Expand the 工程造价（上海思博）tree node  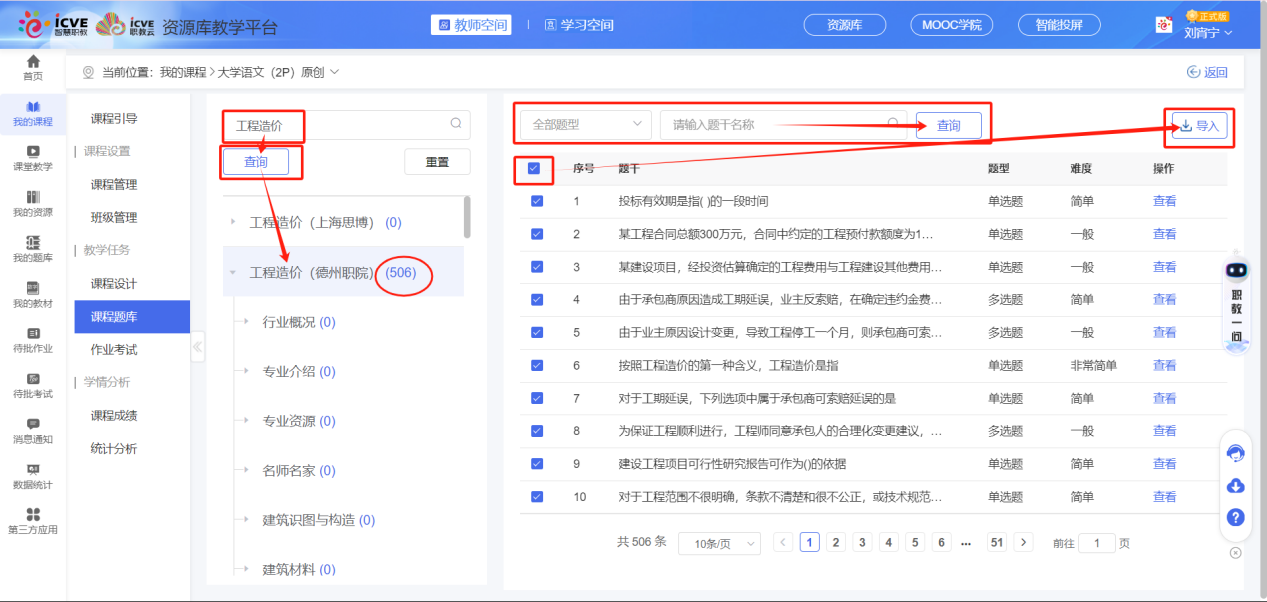(x=234, y=222)
